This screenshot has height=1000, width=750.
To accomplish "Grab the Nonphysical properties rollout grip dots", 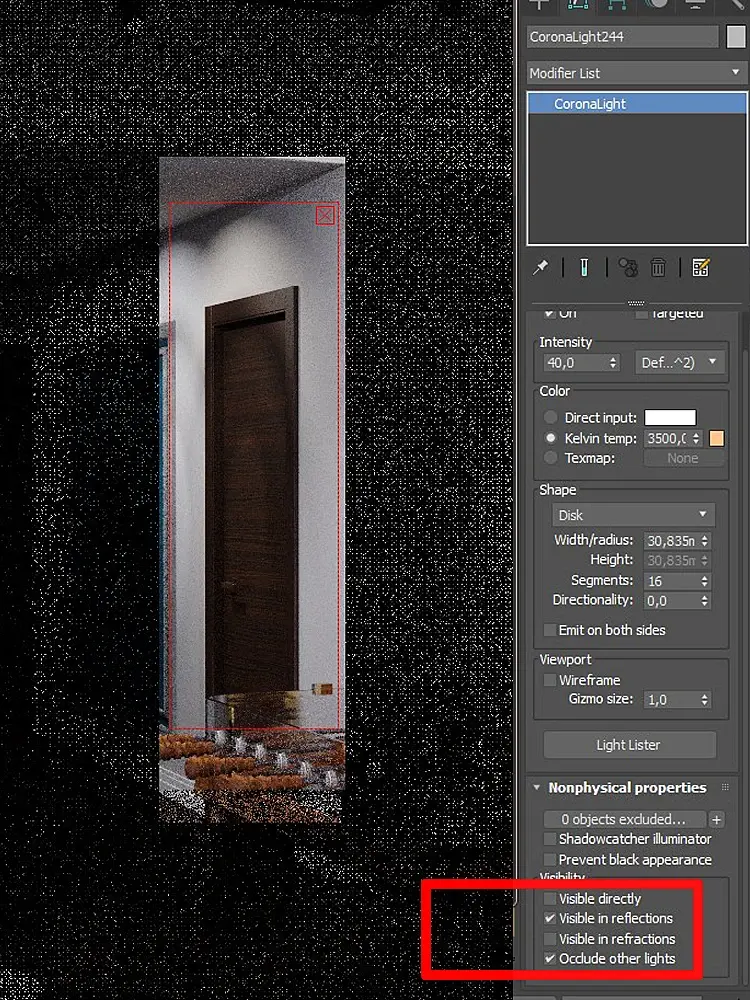I will [725, 788].
